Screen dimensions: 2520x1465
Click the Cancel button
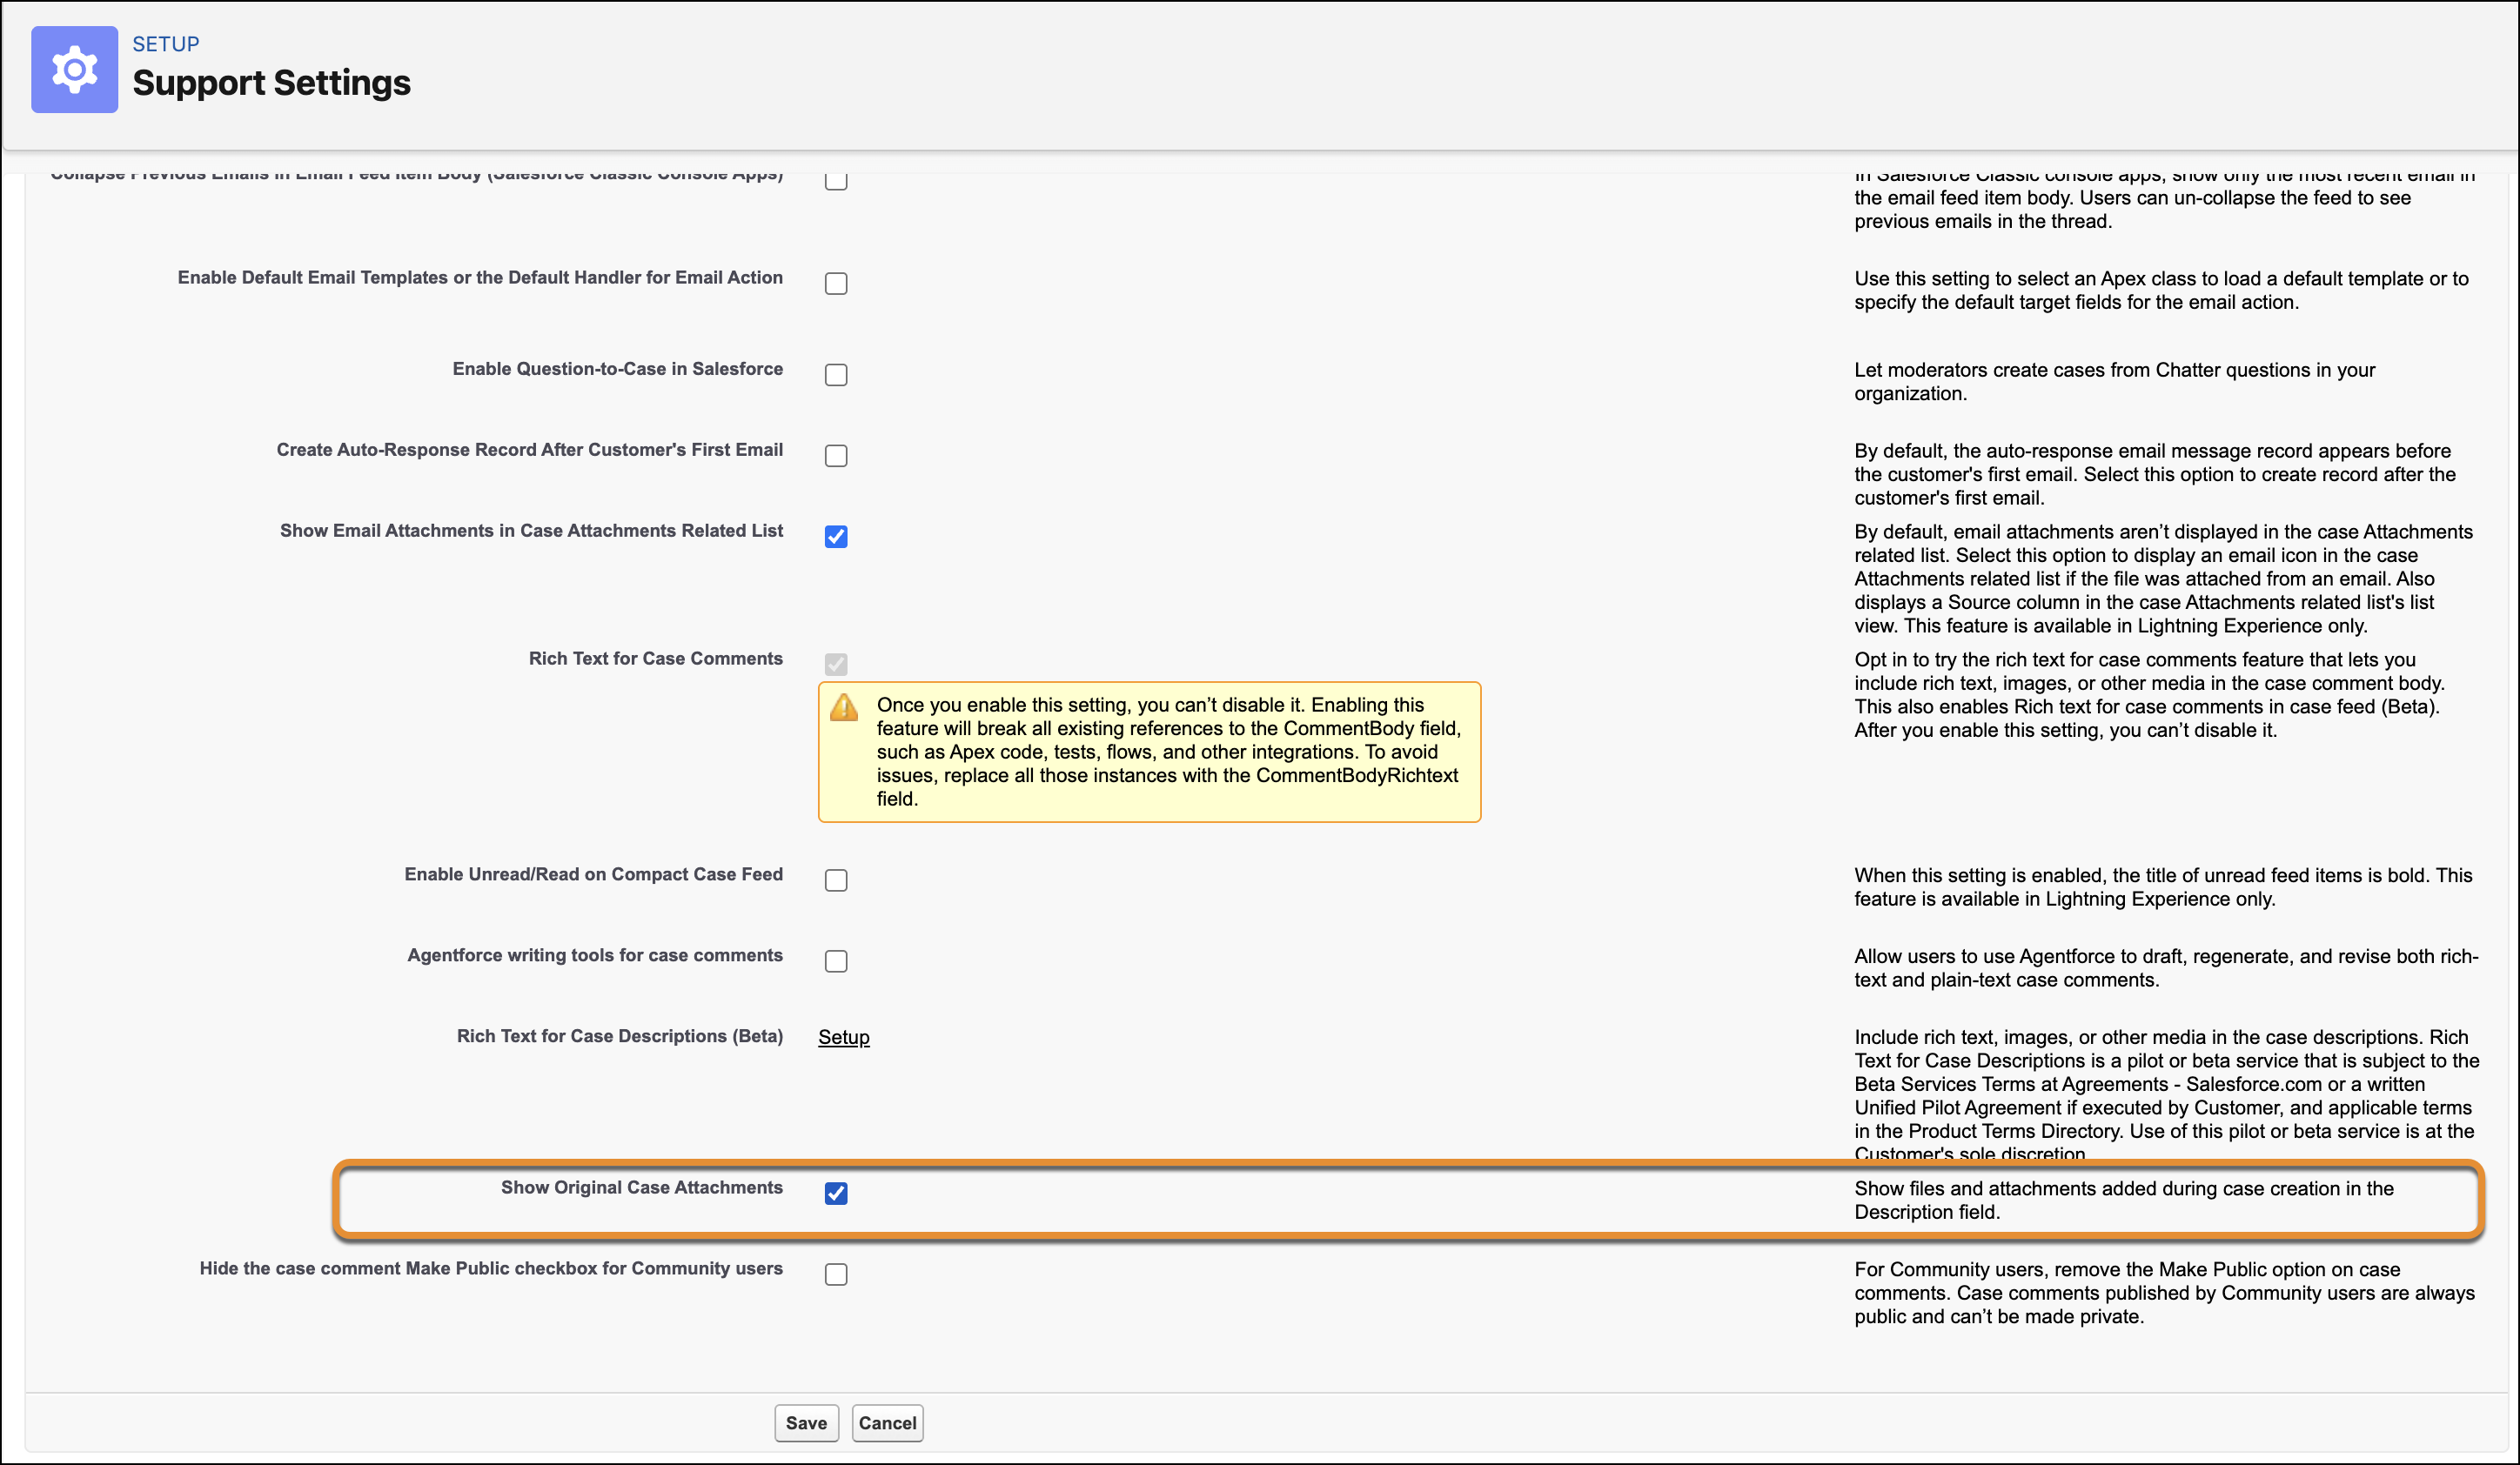(x=887, y=1423)
